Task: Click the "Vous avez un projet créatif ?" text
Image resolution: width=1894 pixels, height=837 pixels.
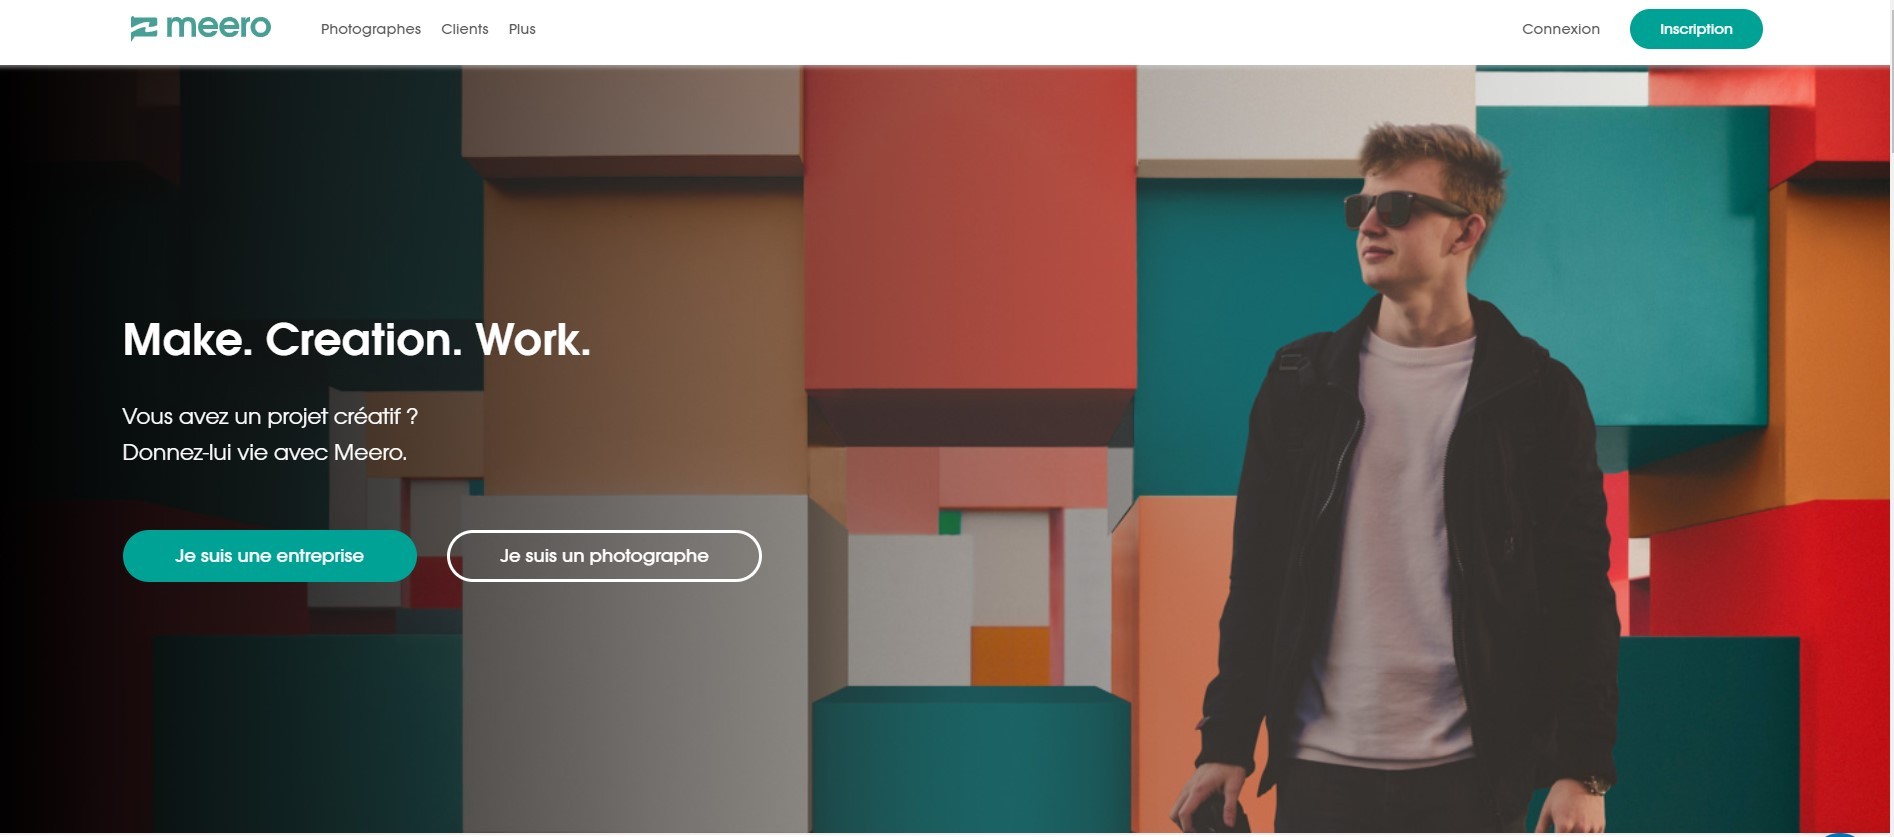Action: pos(270,416)
